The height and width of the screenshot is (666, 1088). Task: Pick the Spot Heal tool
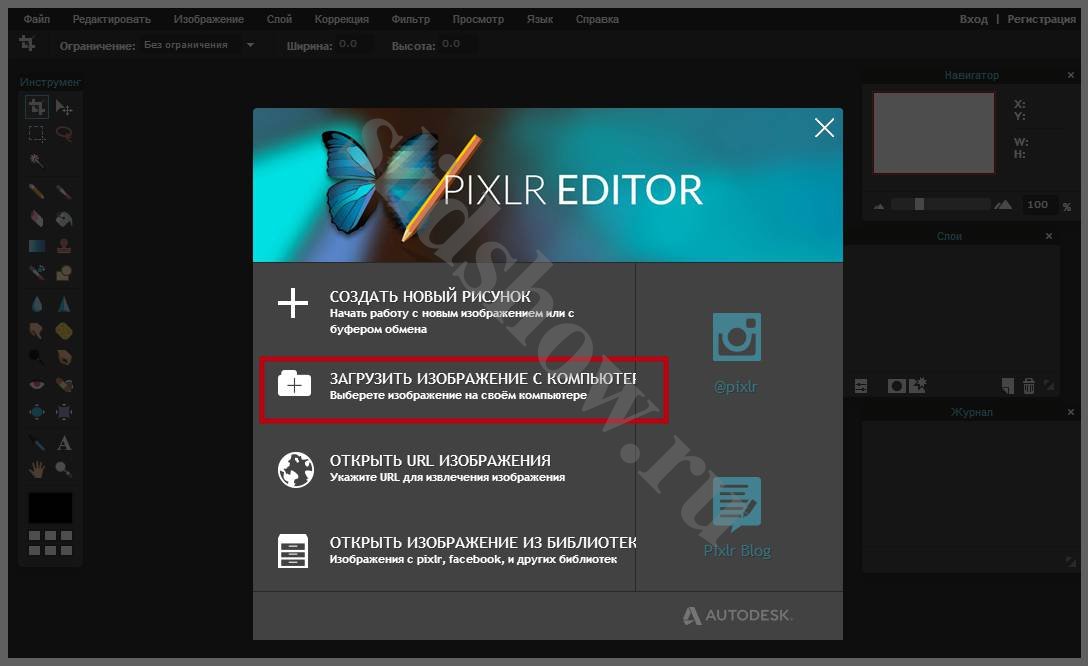[64, 384]
